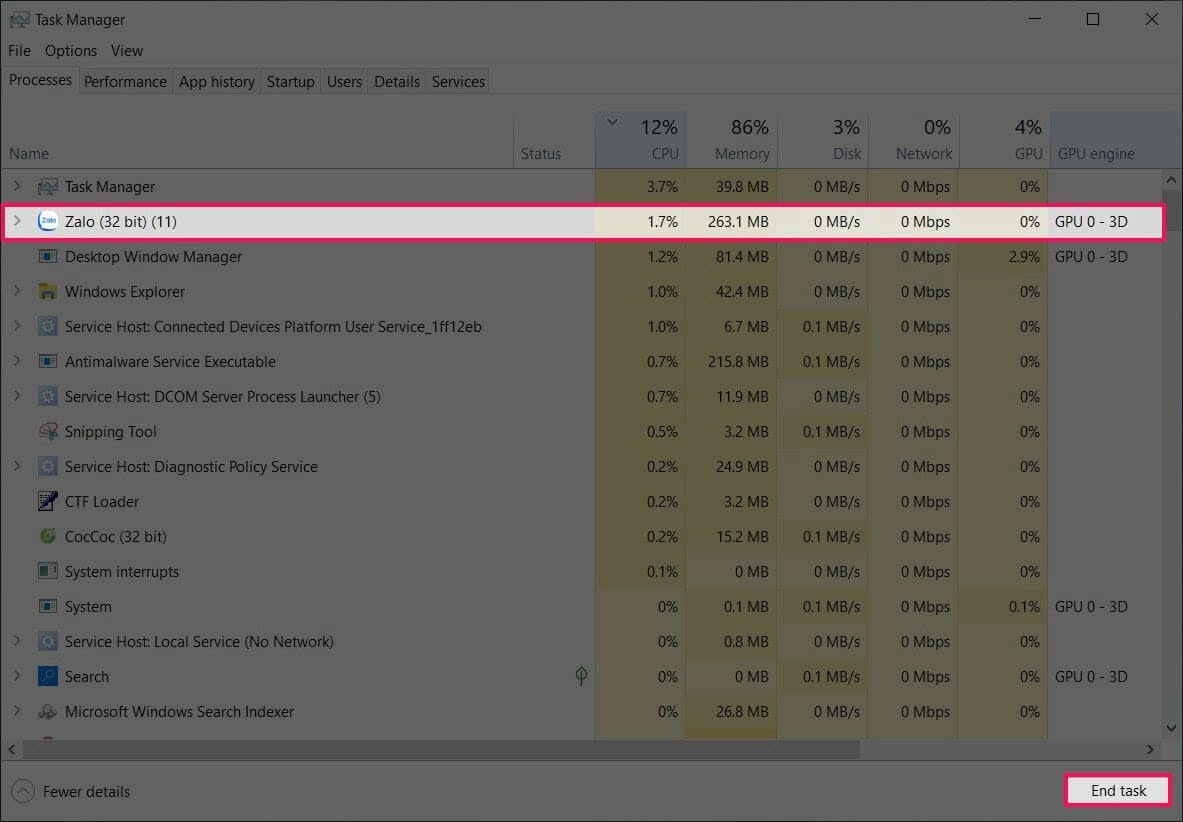Switch to the Services tab
1183x822 pixels.
click(x=458, y=81)
